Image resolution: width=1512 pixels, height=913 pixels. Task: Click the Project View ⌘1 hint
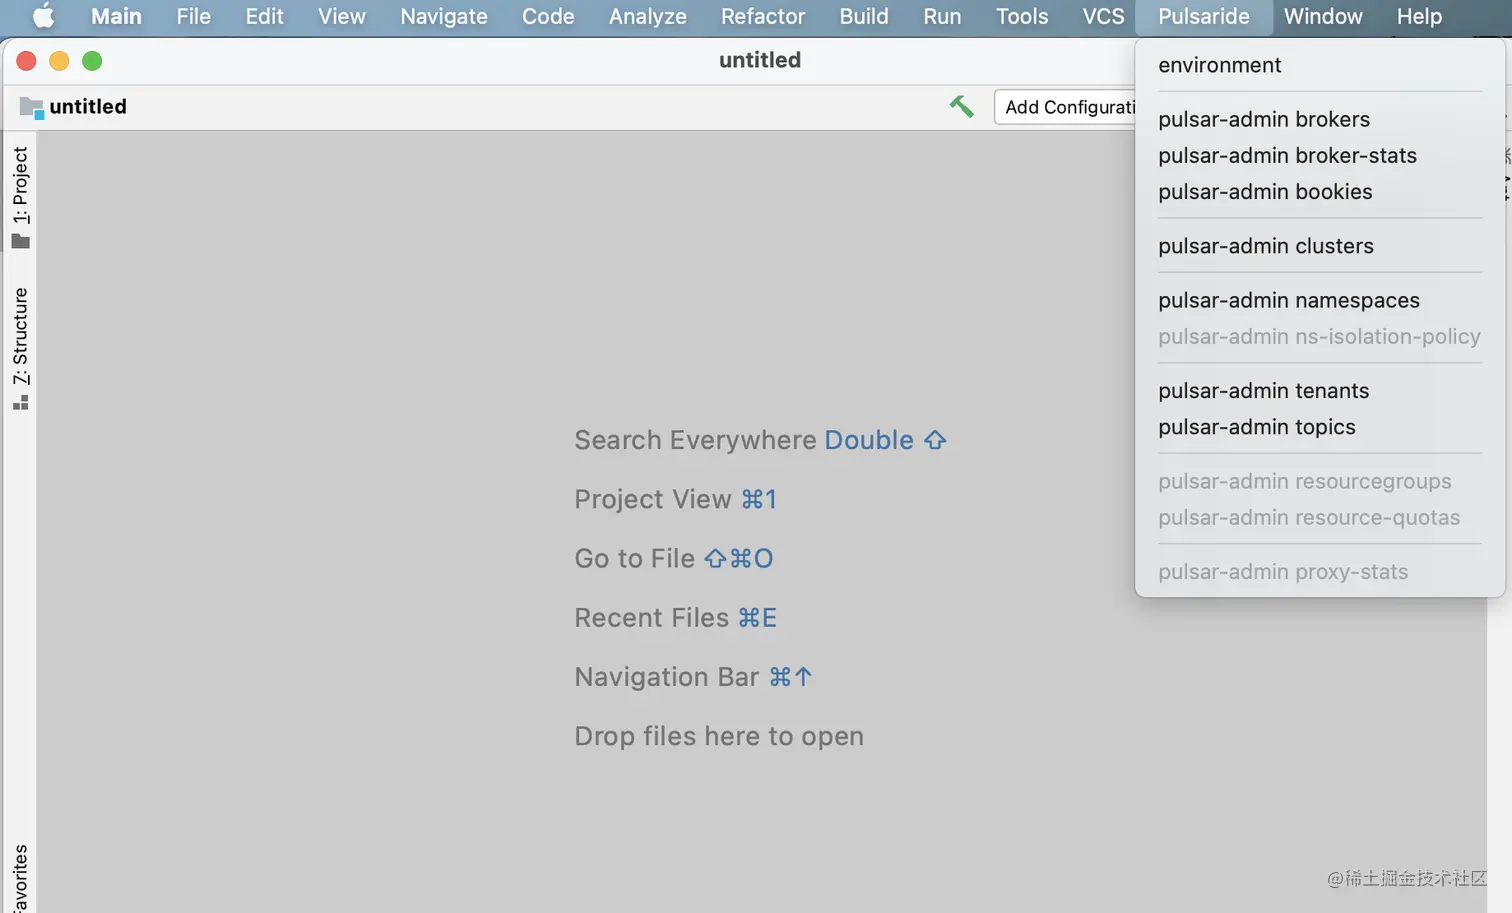675,499
